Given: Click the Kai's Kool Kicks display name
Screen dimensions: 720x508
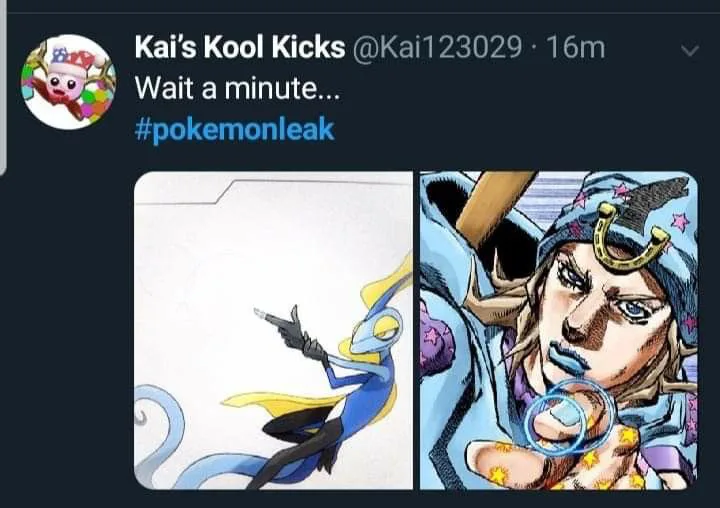Looking at the screenshot, I should click(x=240, y=47).
